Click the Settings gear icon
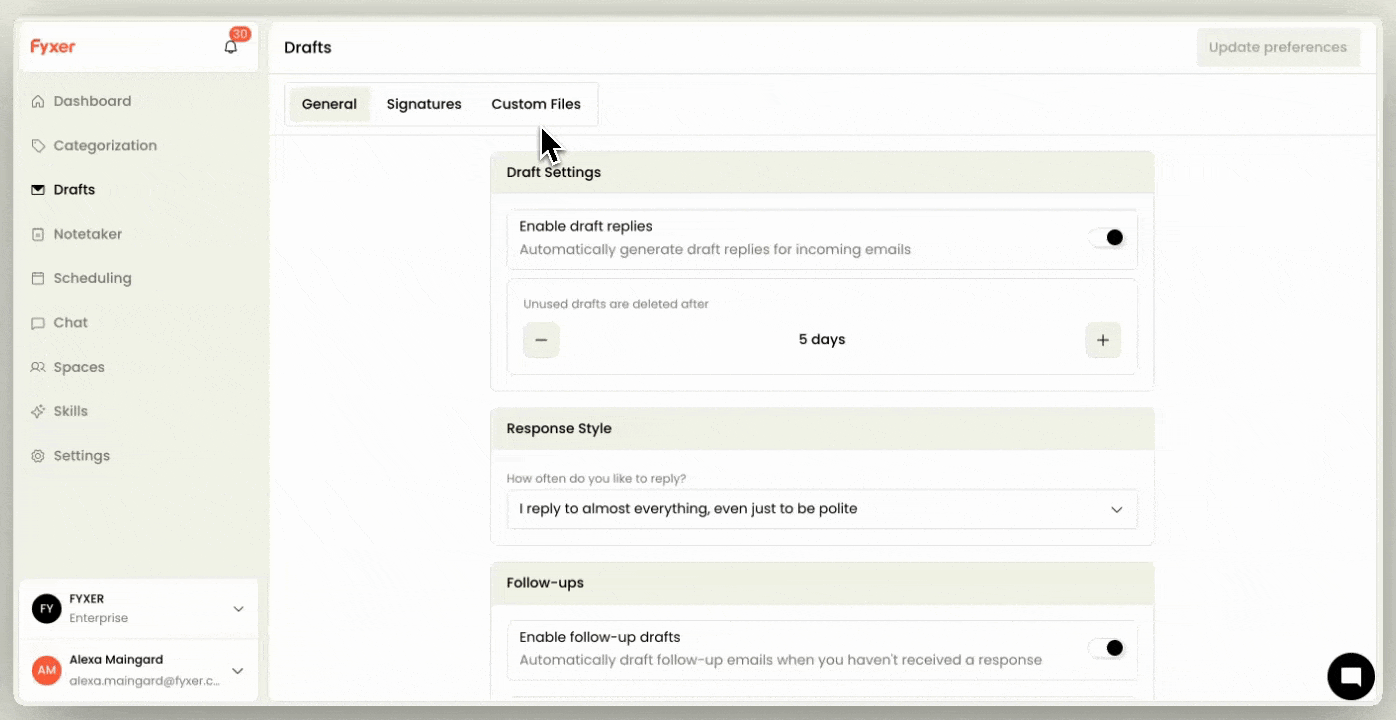1396x720 pixels. (x=38, y=456)
